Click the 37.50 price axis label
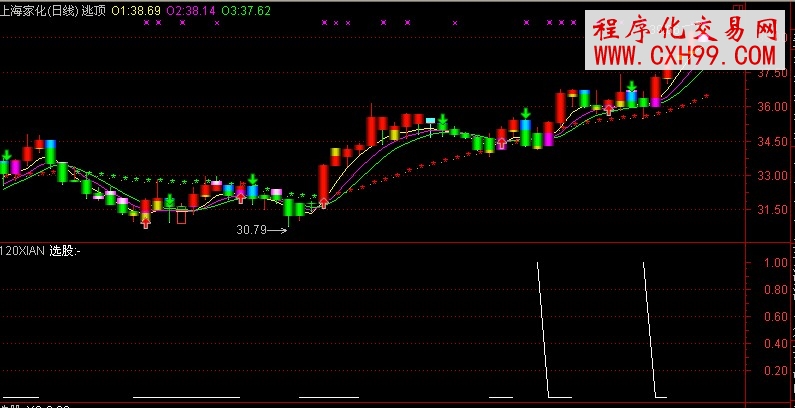 771,73
